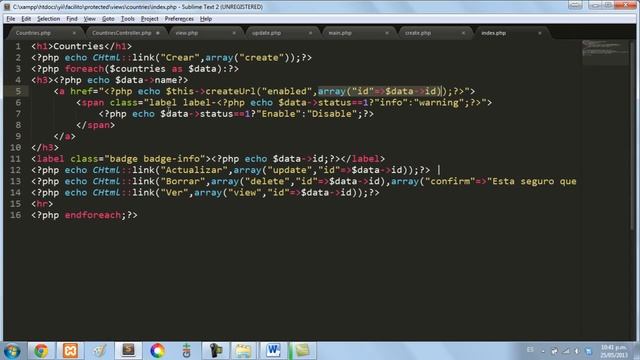This screenshot has width=640, height=360.
Task: Click line number 16 in gutter
Action: pyautogui.click(x=16, y=215)
